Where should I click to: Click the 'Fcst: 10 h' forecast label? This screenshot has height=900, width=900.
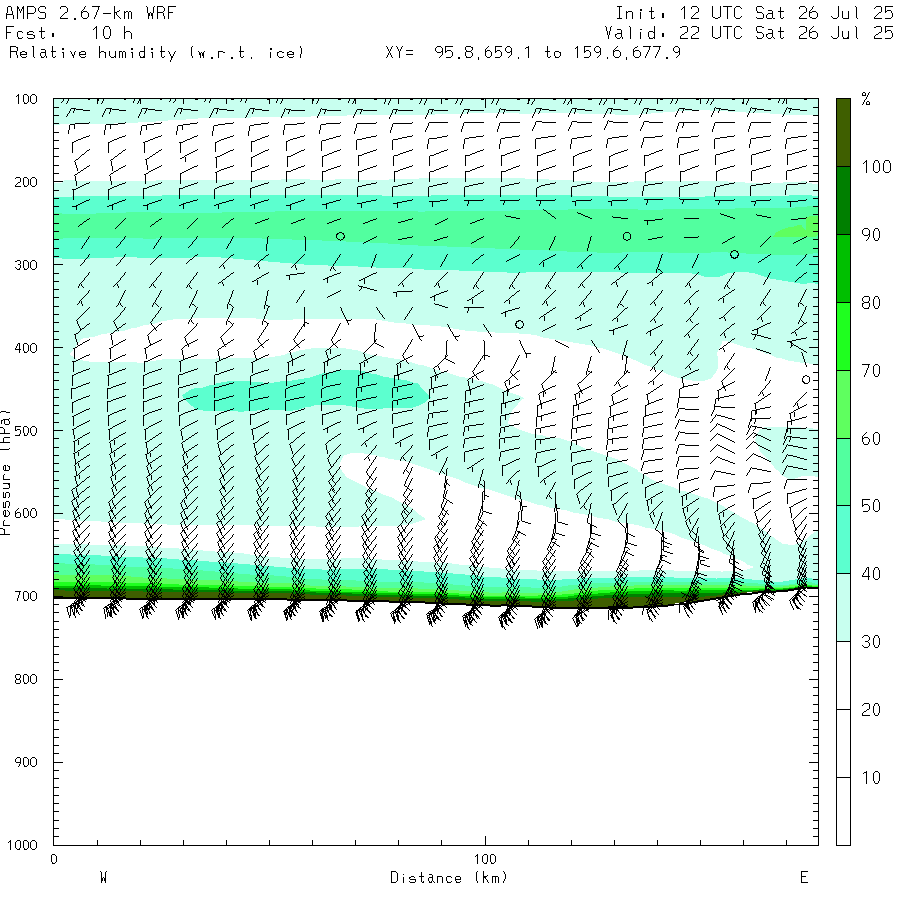(69, 33)
